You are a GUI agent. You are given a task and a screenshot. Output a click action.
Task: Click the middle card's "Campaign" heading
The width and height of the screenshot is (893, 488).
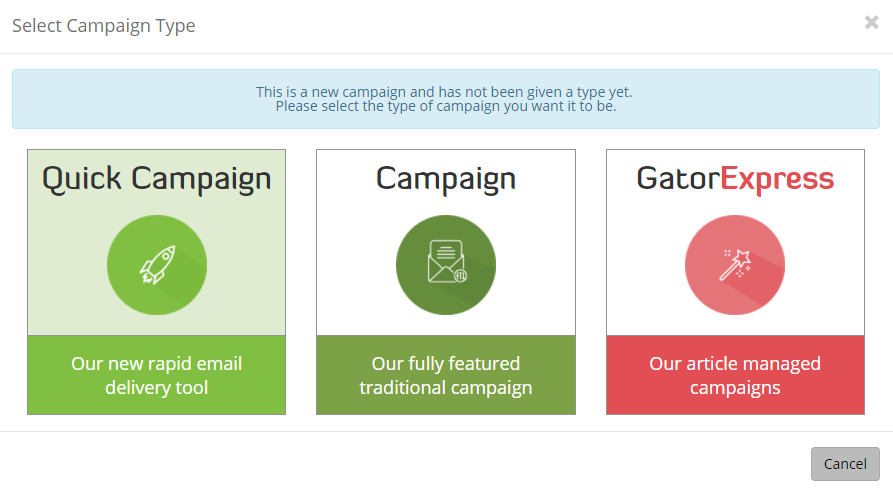pos(446,179)
